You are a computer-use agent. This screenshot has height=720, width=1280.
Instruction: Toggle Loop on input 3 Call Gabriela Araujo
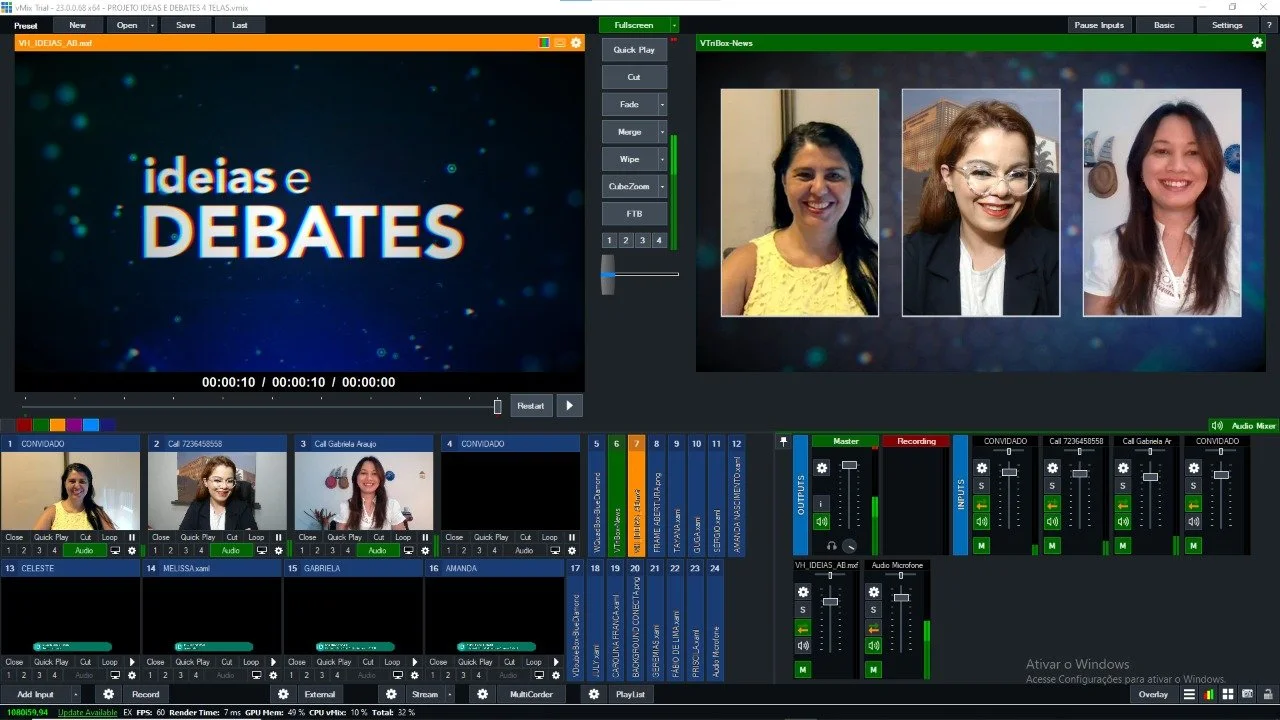tap(403, 537)
